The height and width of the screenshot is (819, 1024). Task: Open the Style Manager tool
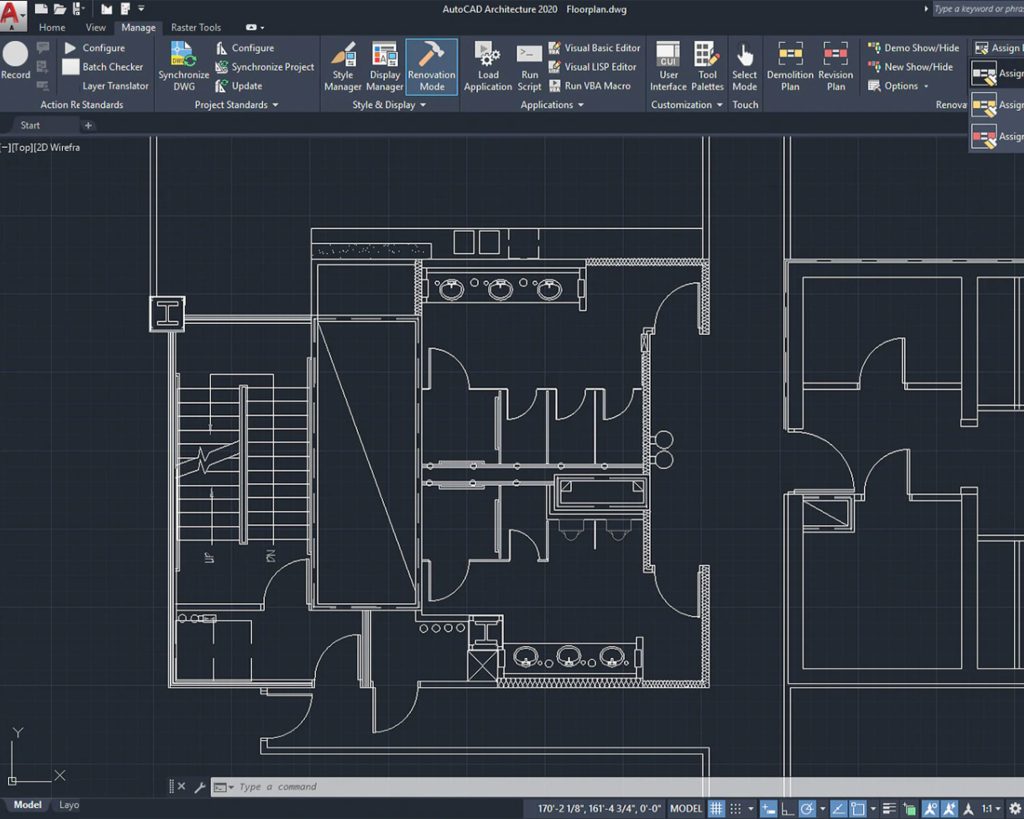pos(343,67)
